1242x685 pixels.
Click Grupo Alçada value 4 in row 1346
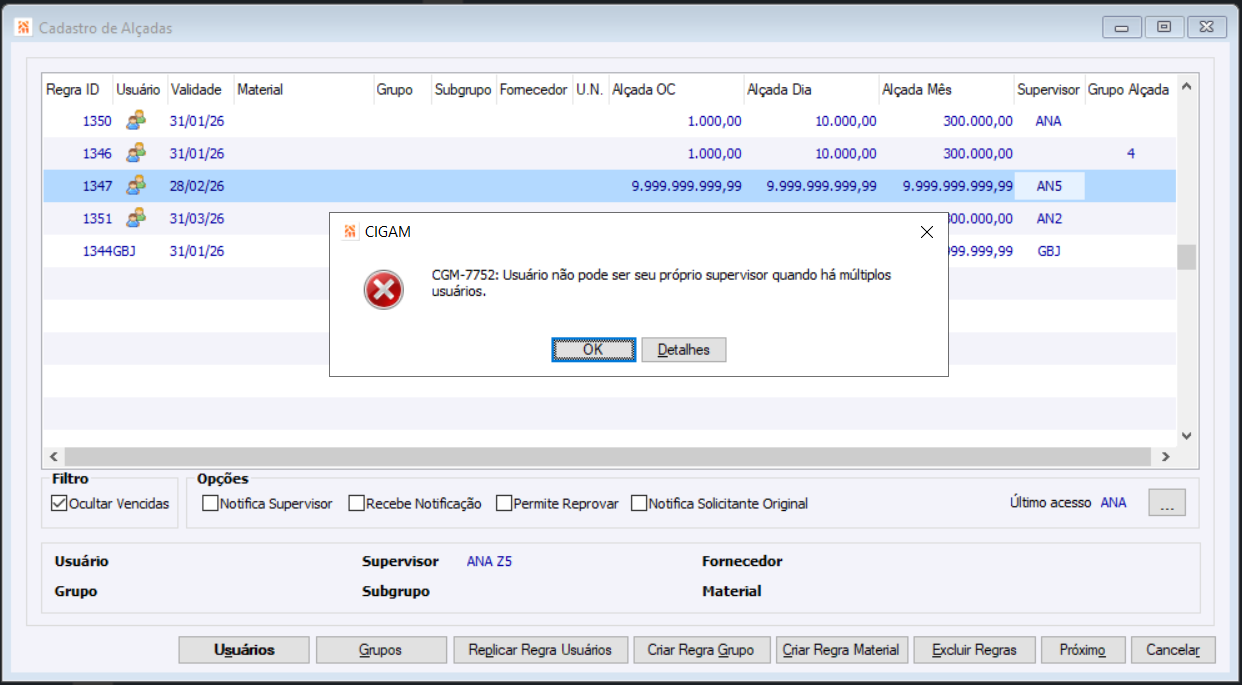[x=1130, y=154]
